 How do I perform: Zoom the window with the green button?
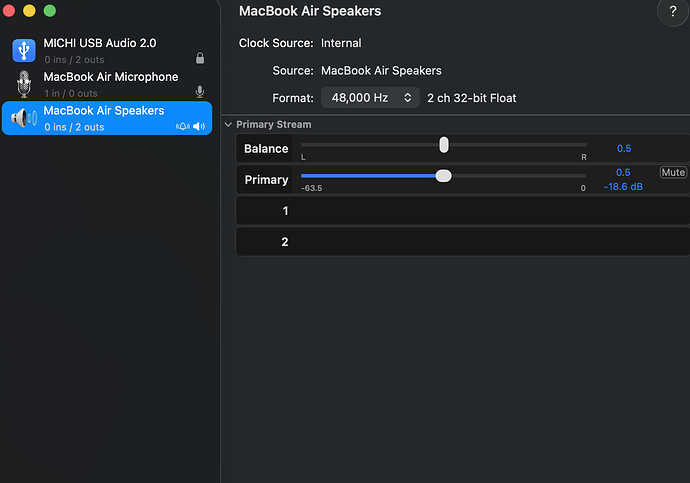(50, 11)
